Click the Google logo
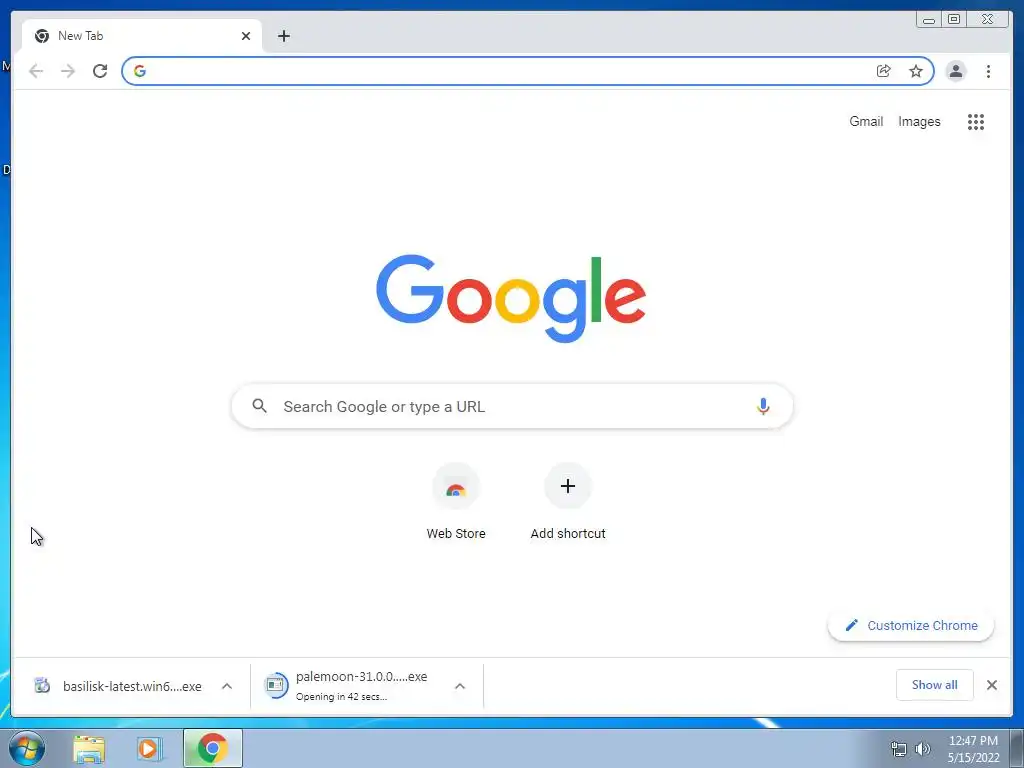1024x768 pixels. coord(511,298)
